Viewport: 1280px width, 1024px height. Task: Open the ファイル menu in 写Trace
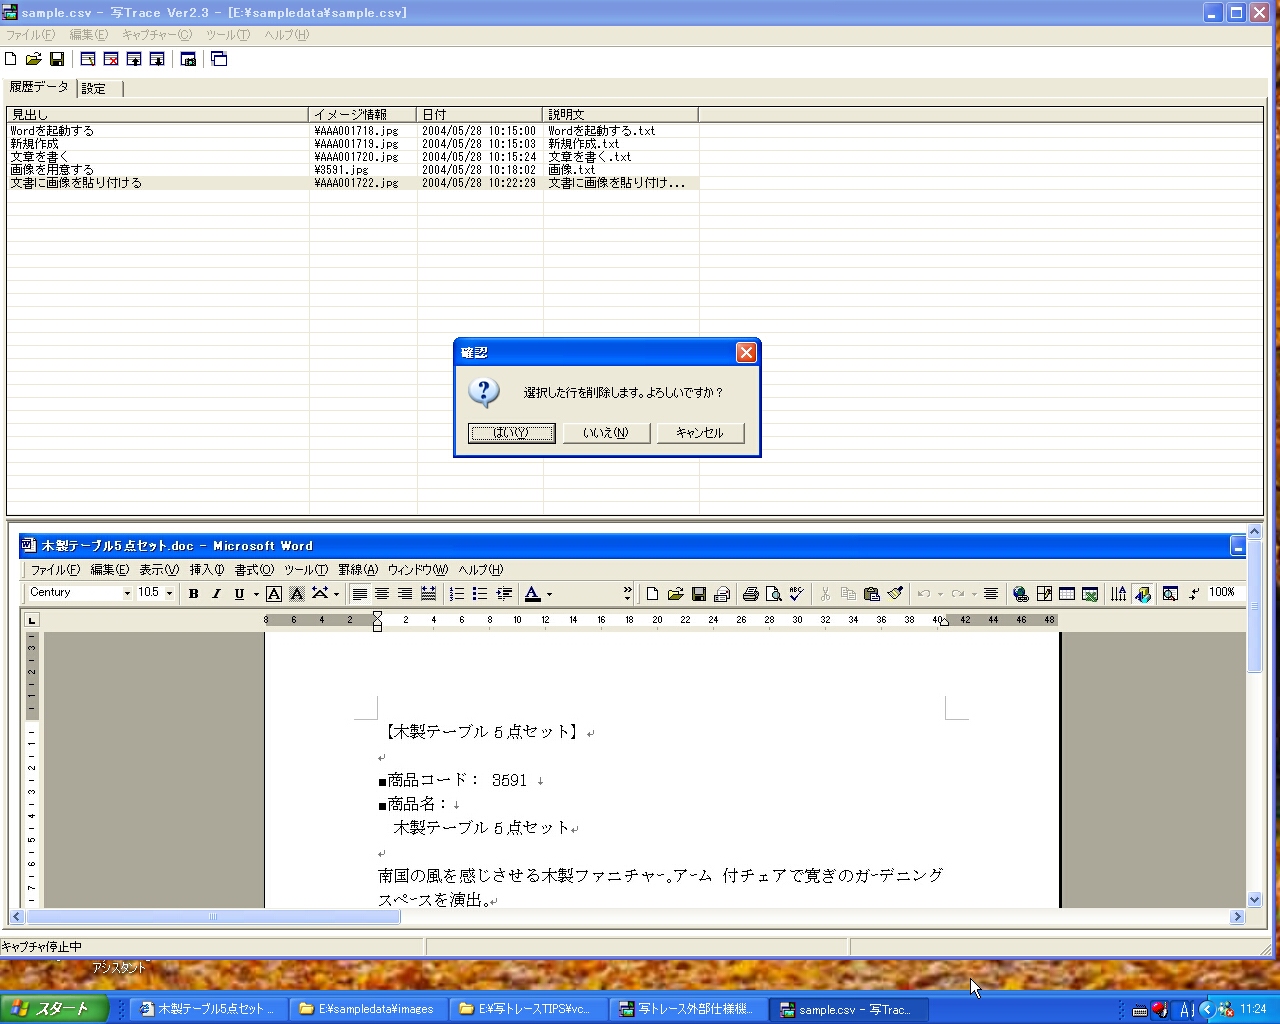coord(31,35)
